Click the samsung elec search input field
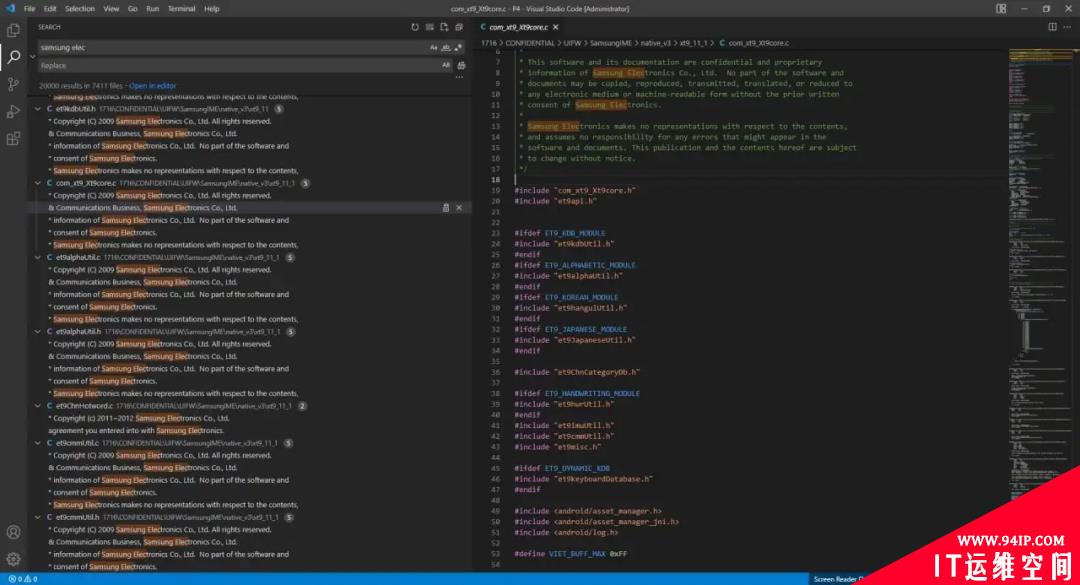Screen dimensions: 1080x585 click(x=232, y=48)
